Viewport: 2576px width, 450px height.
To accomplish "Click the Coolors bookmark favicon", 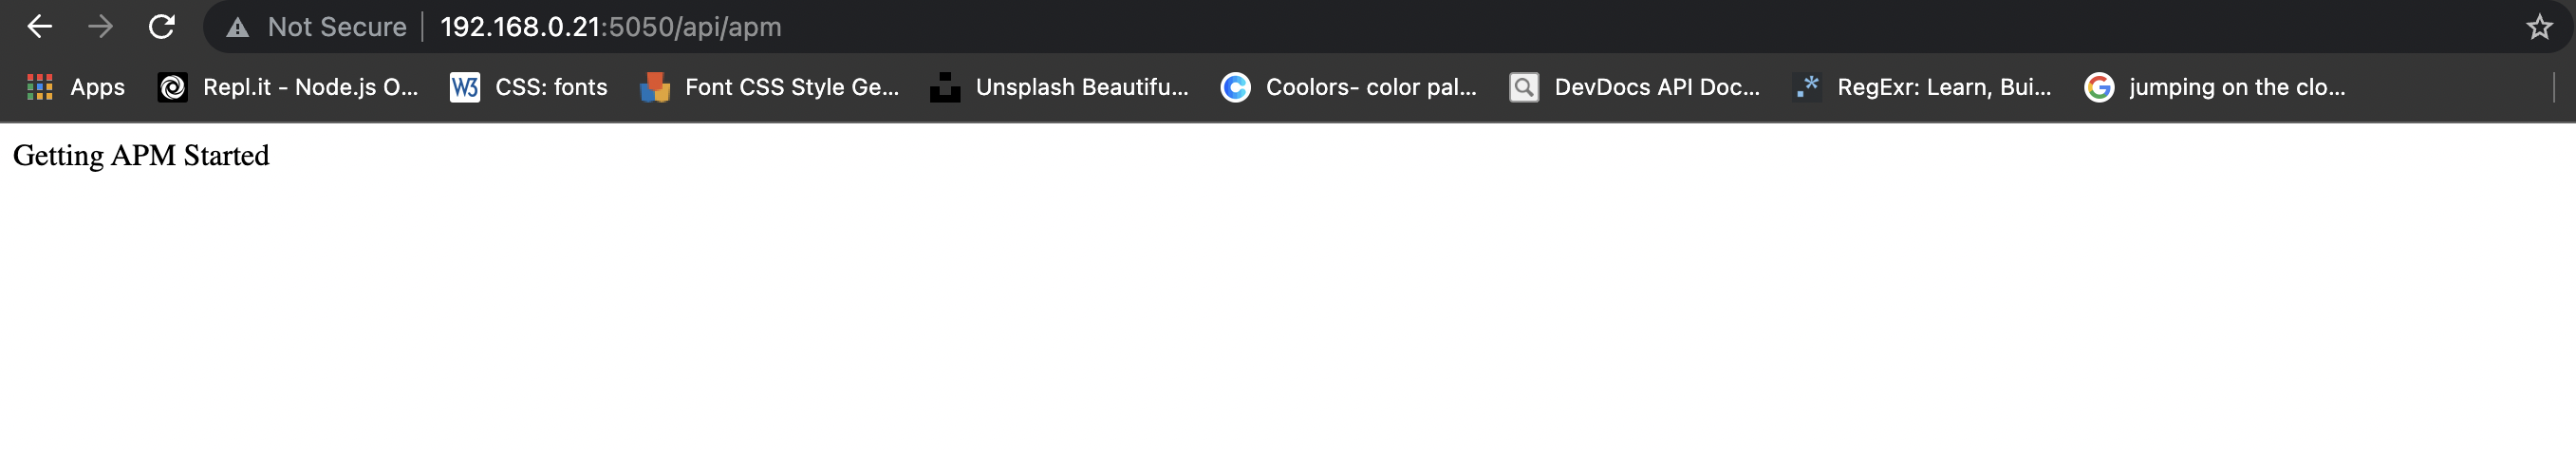I will tap(1235, 88).
